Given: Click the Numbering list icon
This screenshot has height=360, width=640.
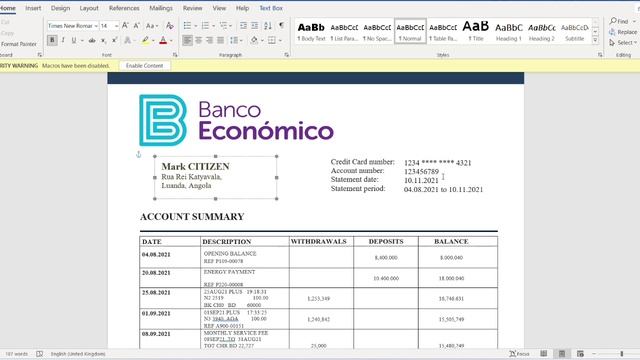Looking at the screenshot, I should tap(205, 25).
